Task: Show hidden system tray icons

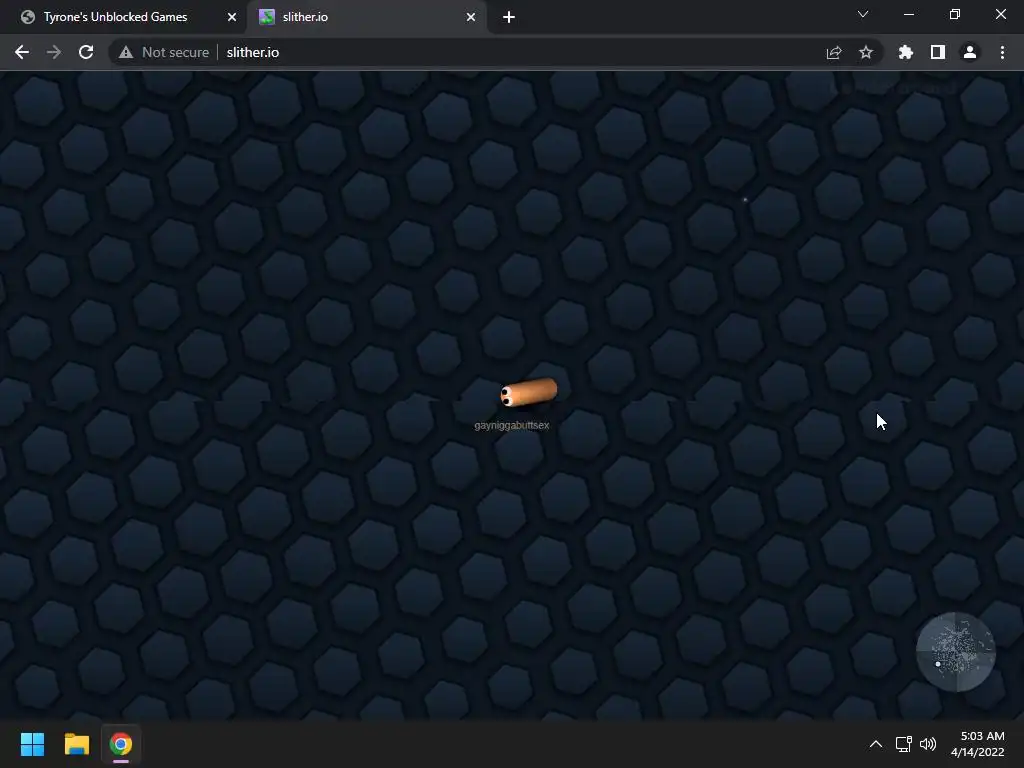Action: (876, 744)
